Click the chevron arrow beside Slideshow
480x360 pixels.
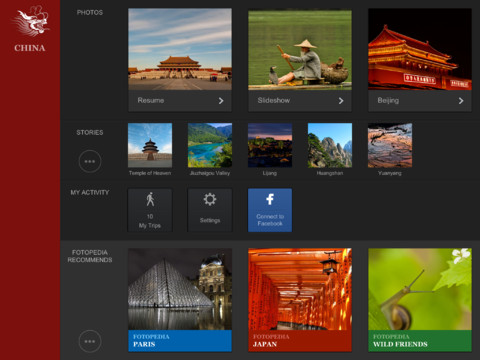tap(341, 101)
